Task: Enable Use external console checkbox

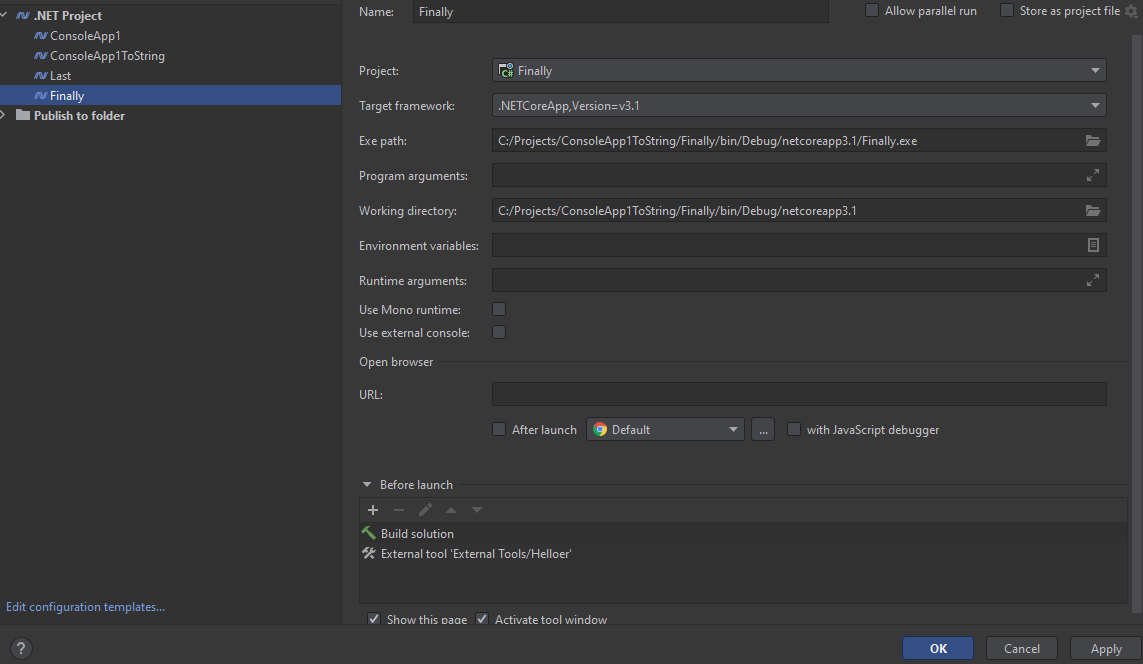Action: click(x=499, y=332)
